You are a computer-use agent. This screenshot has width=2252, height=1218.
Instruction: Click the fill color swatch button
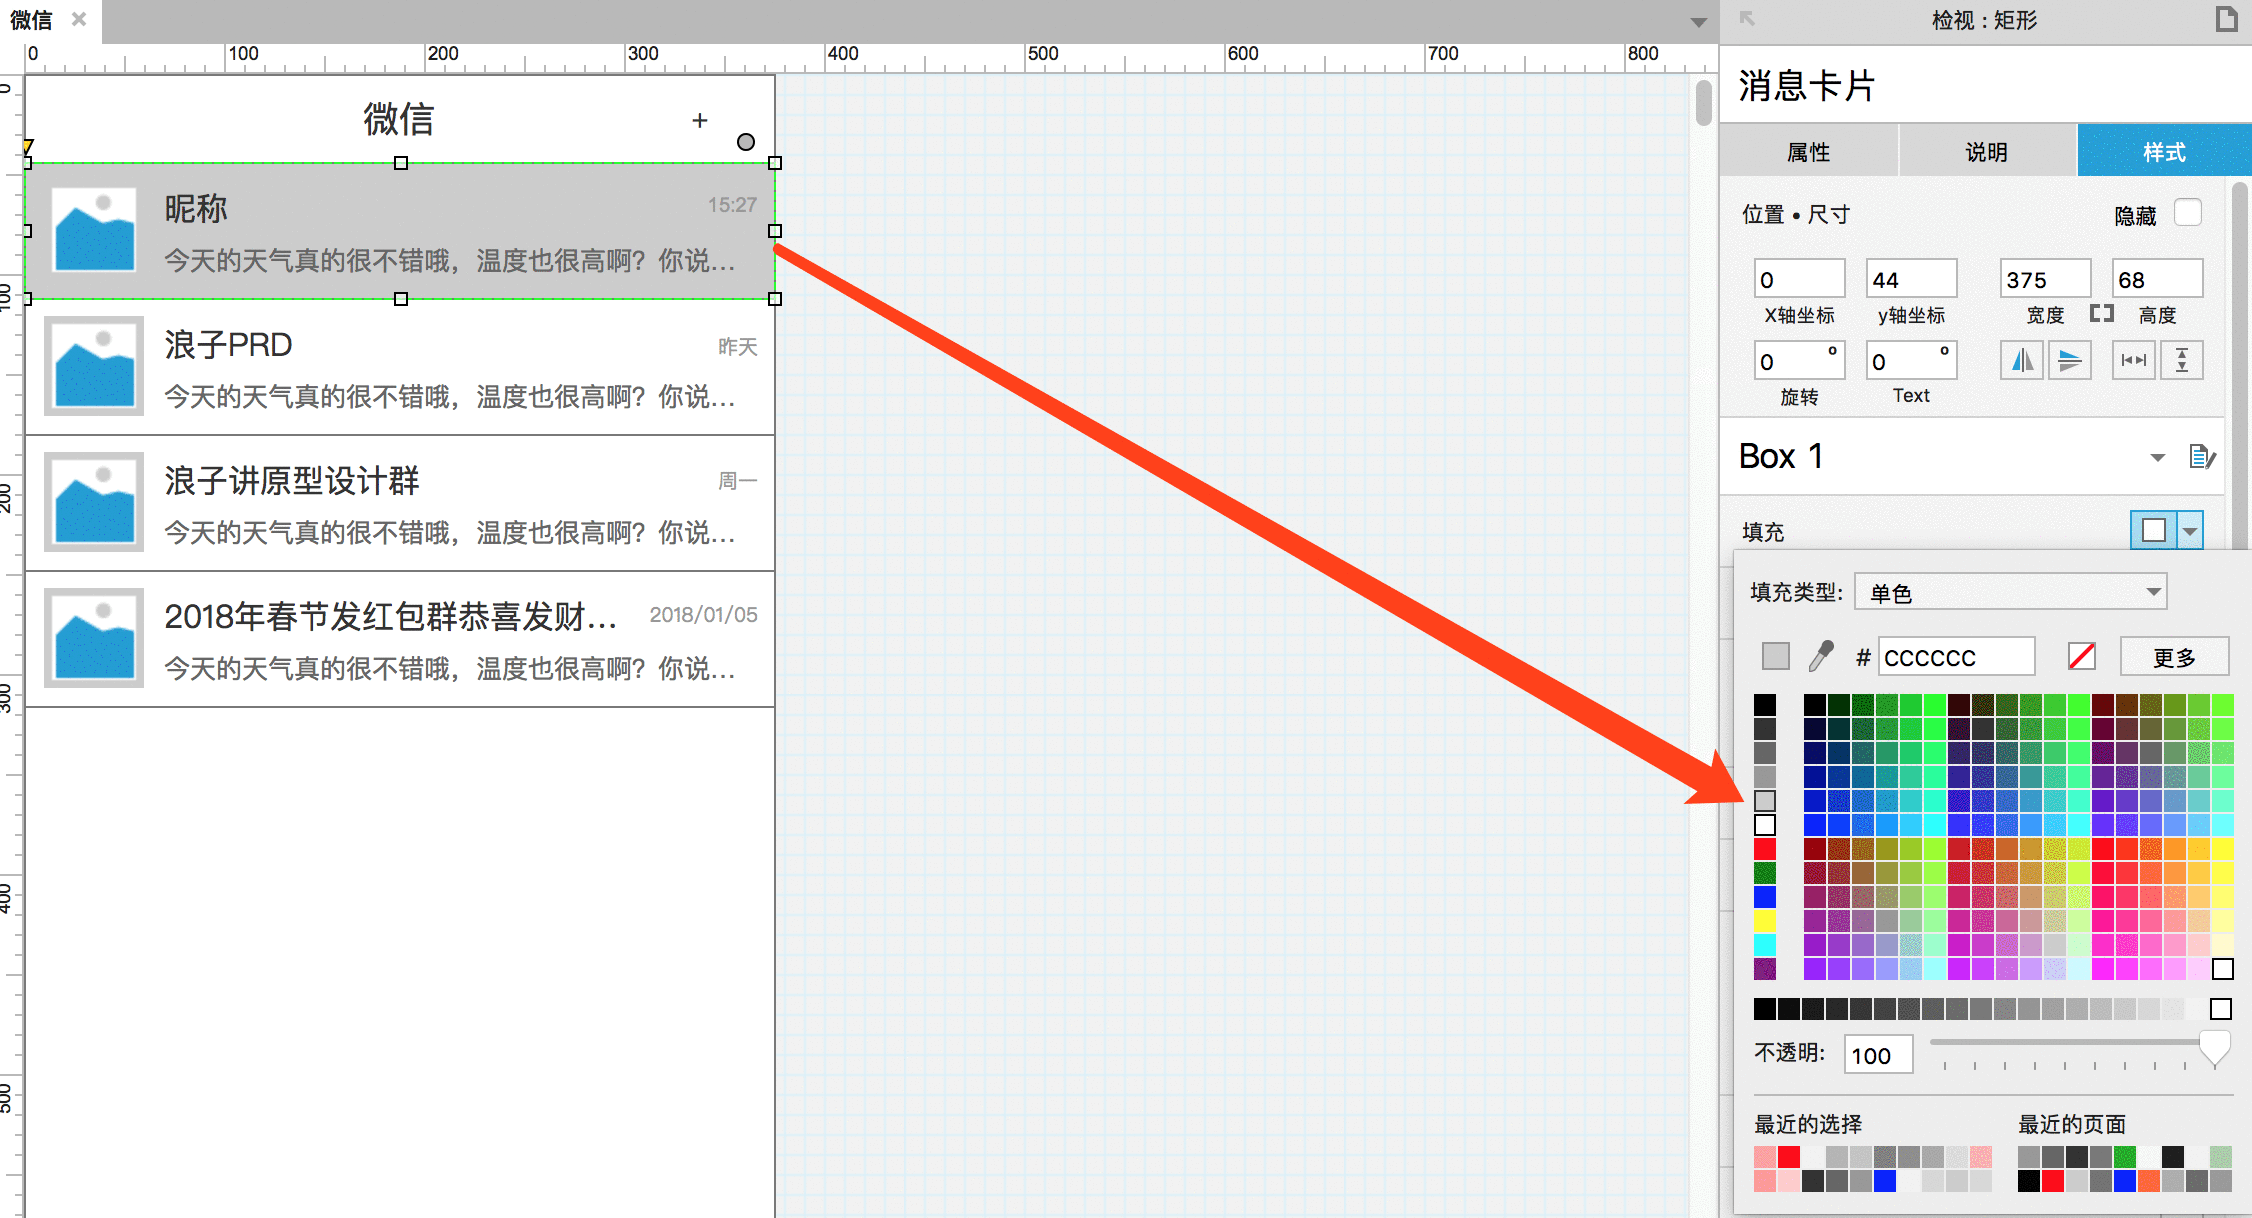2154,531
